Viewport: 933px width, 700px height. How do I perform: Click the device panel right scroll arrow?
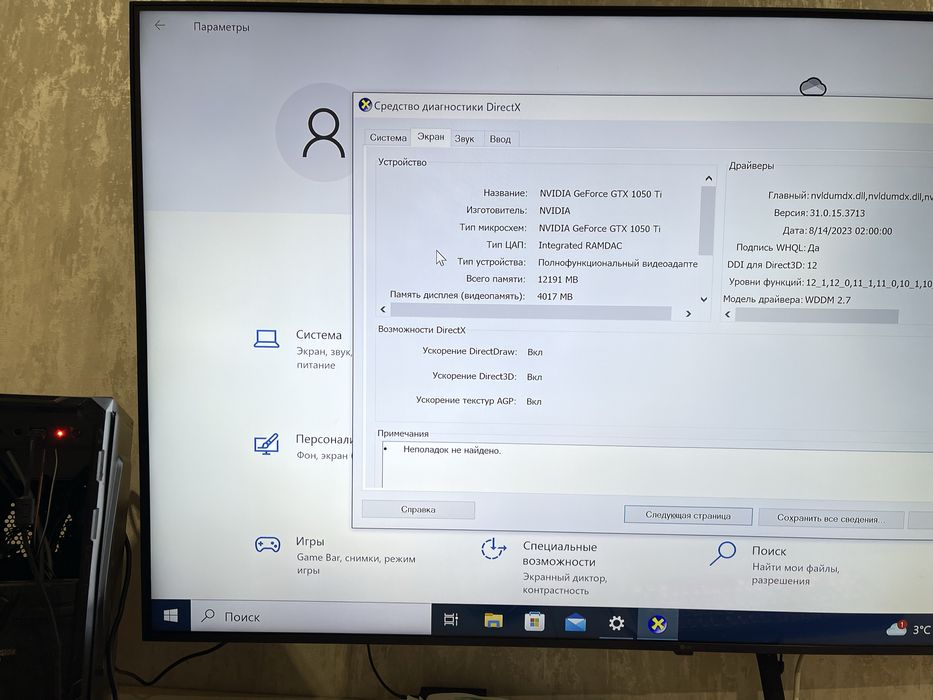click(x=688, y=314)
